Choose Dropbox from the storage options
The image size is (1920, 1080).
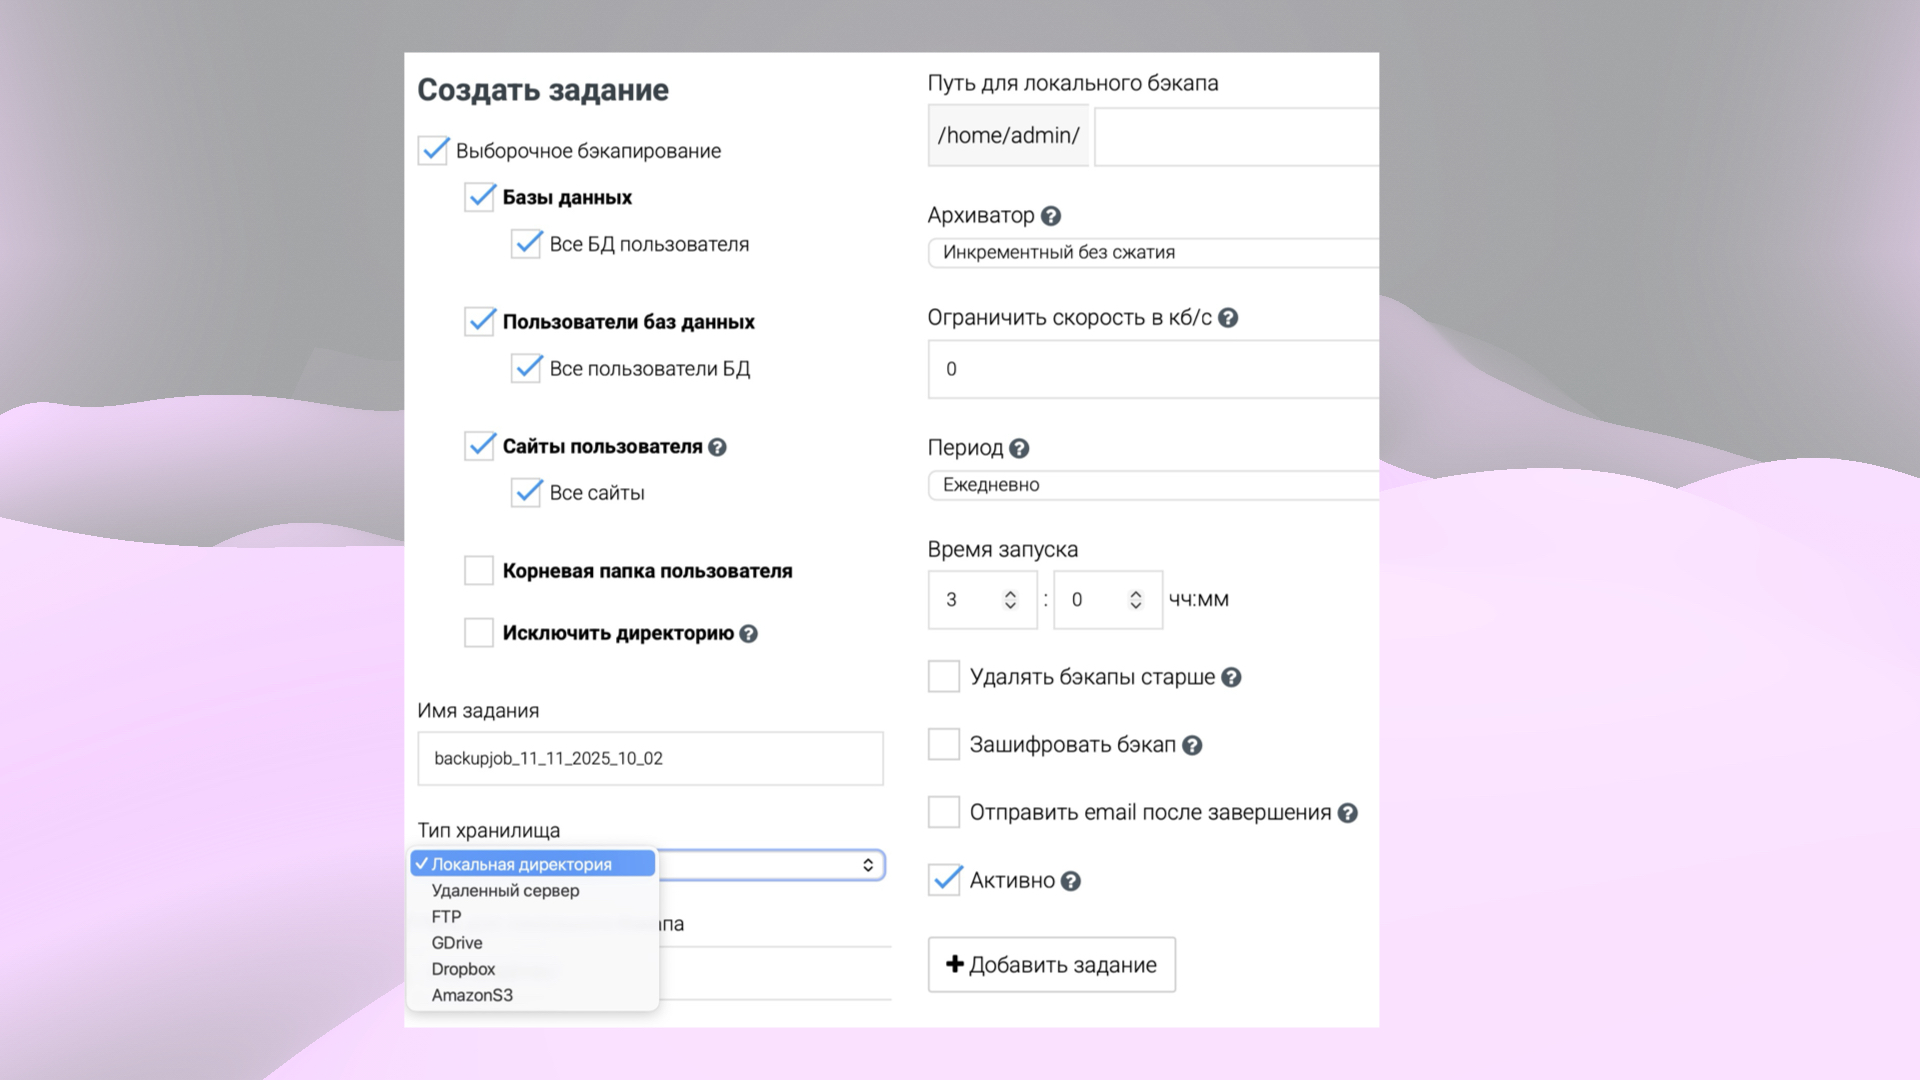(x=462, y=968)
